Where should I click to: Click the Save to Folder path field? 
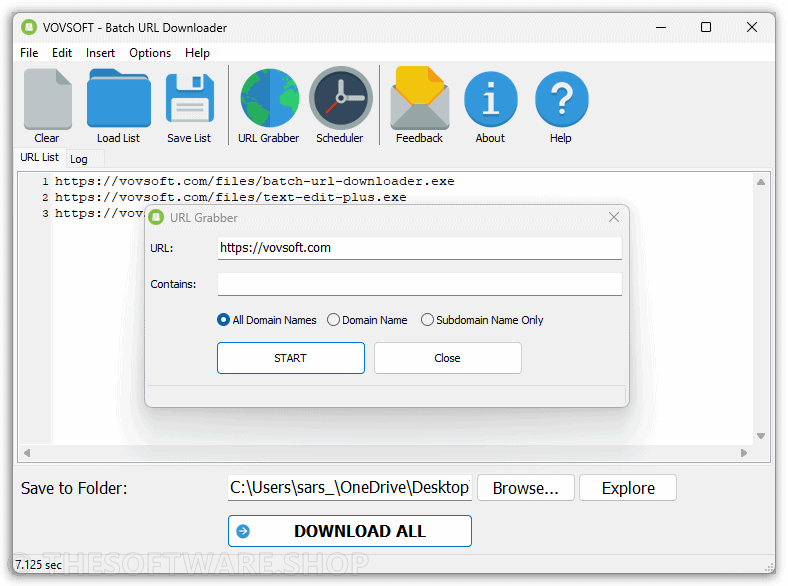(350, 487)
